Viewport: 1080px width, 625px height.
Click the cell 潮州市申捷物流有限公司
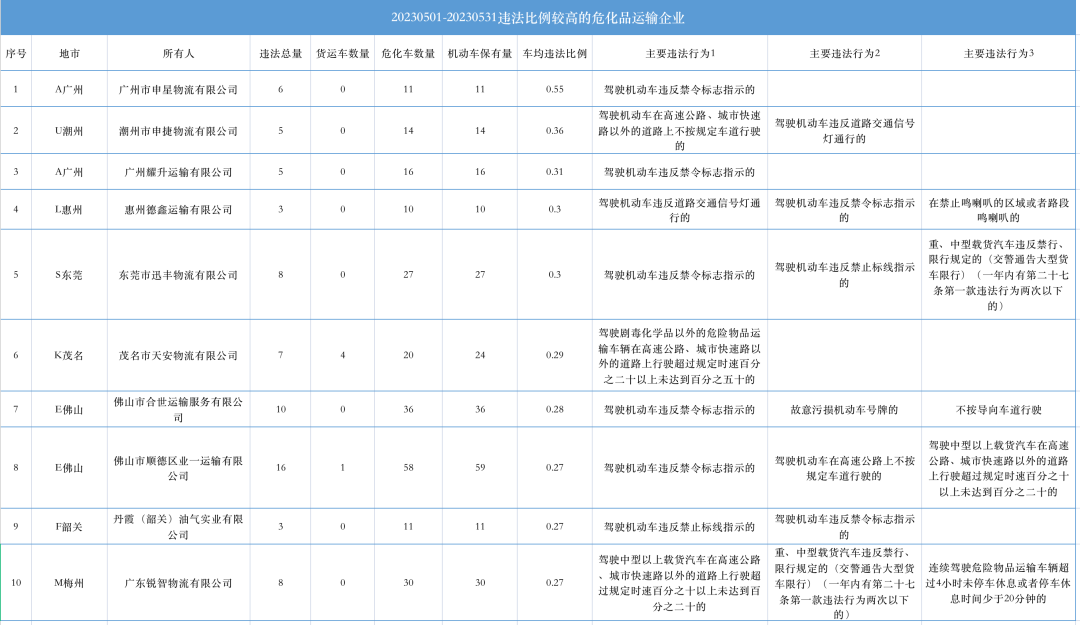click(x=178, y=131)
